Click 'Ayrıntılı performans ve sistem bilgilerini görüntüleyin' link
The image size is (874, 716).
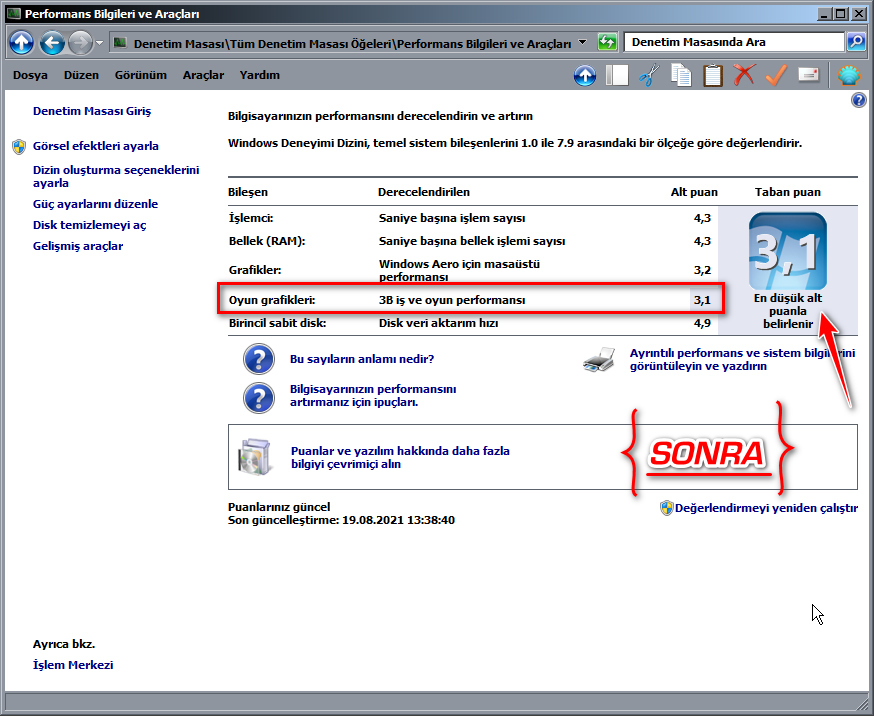[742, 359]
